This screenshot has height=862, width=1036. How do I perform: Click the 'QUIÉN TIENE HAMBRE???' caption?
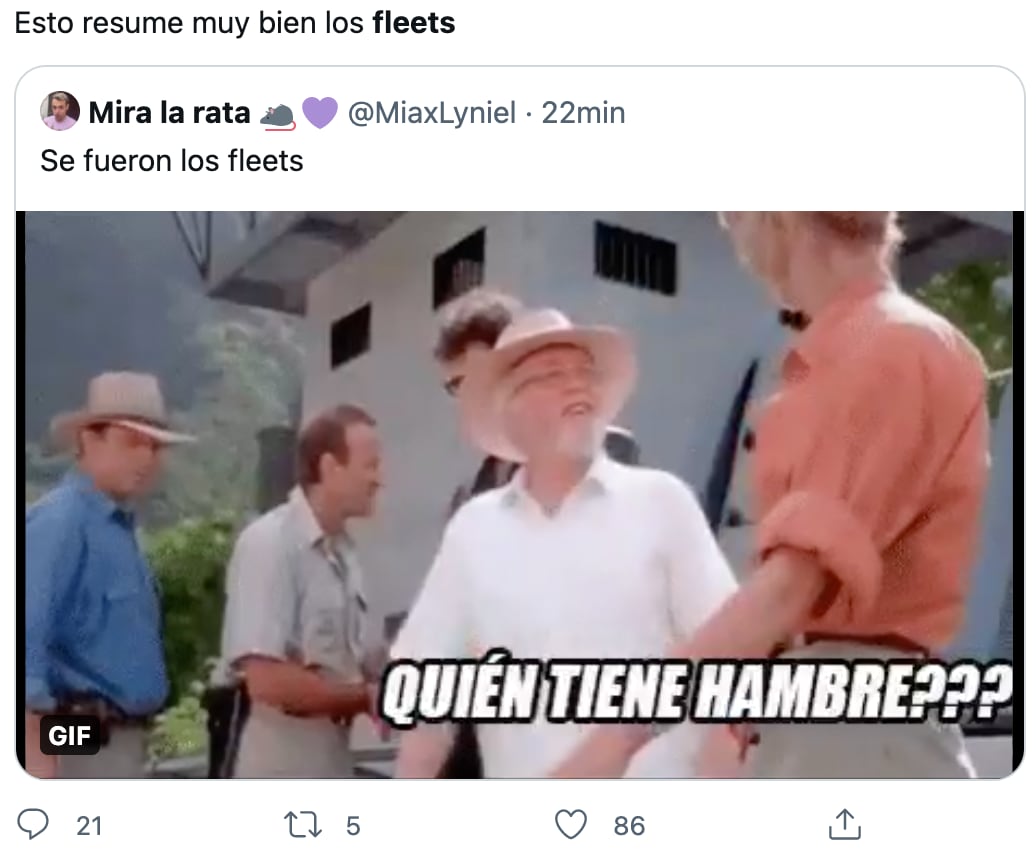point(698,693)
